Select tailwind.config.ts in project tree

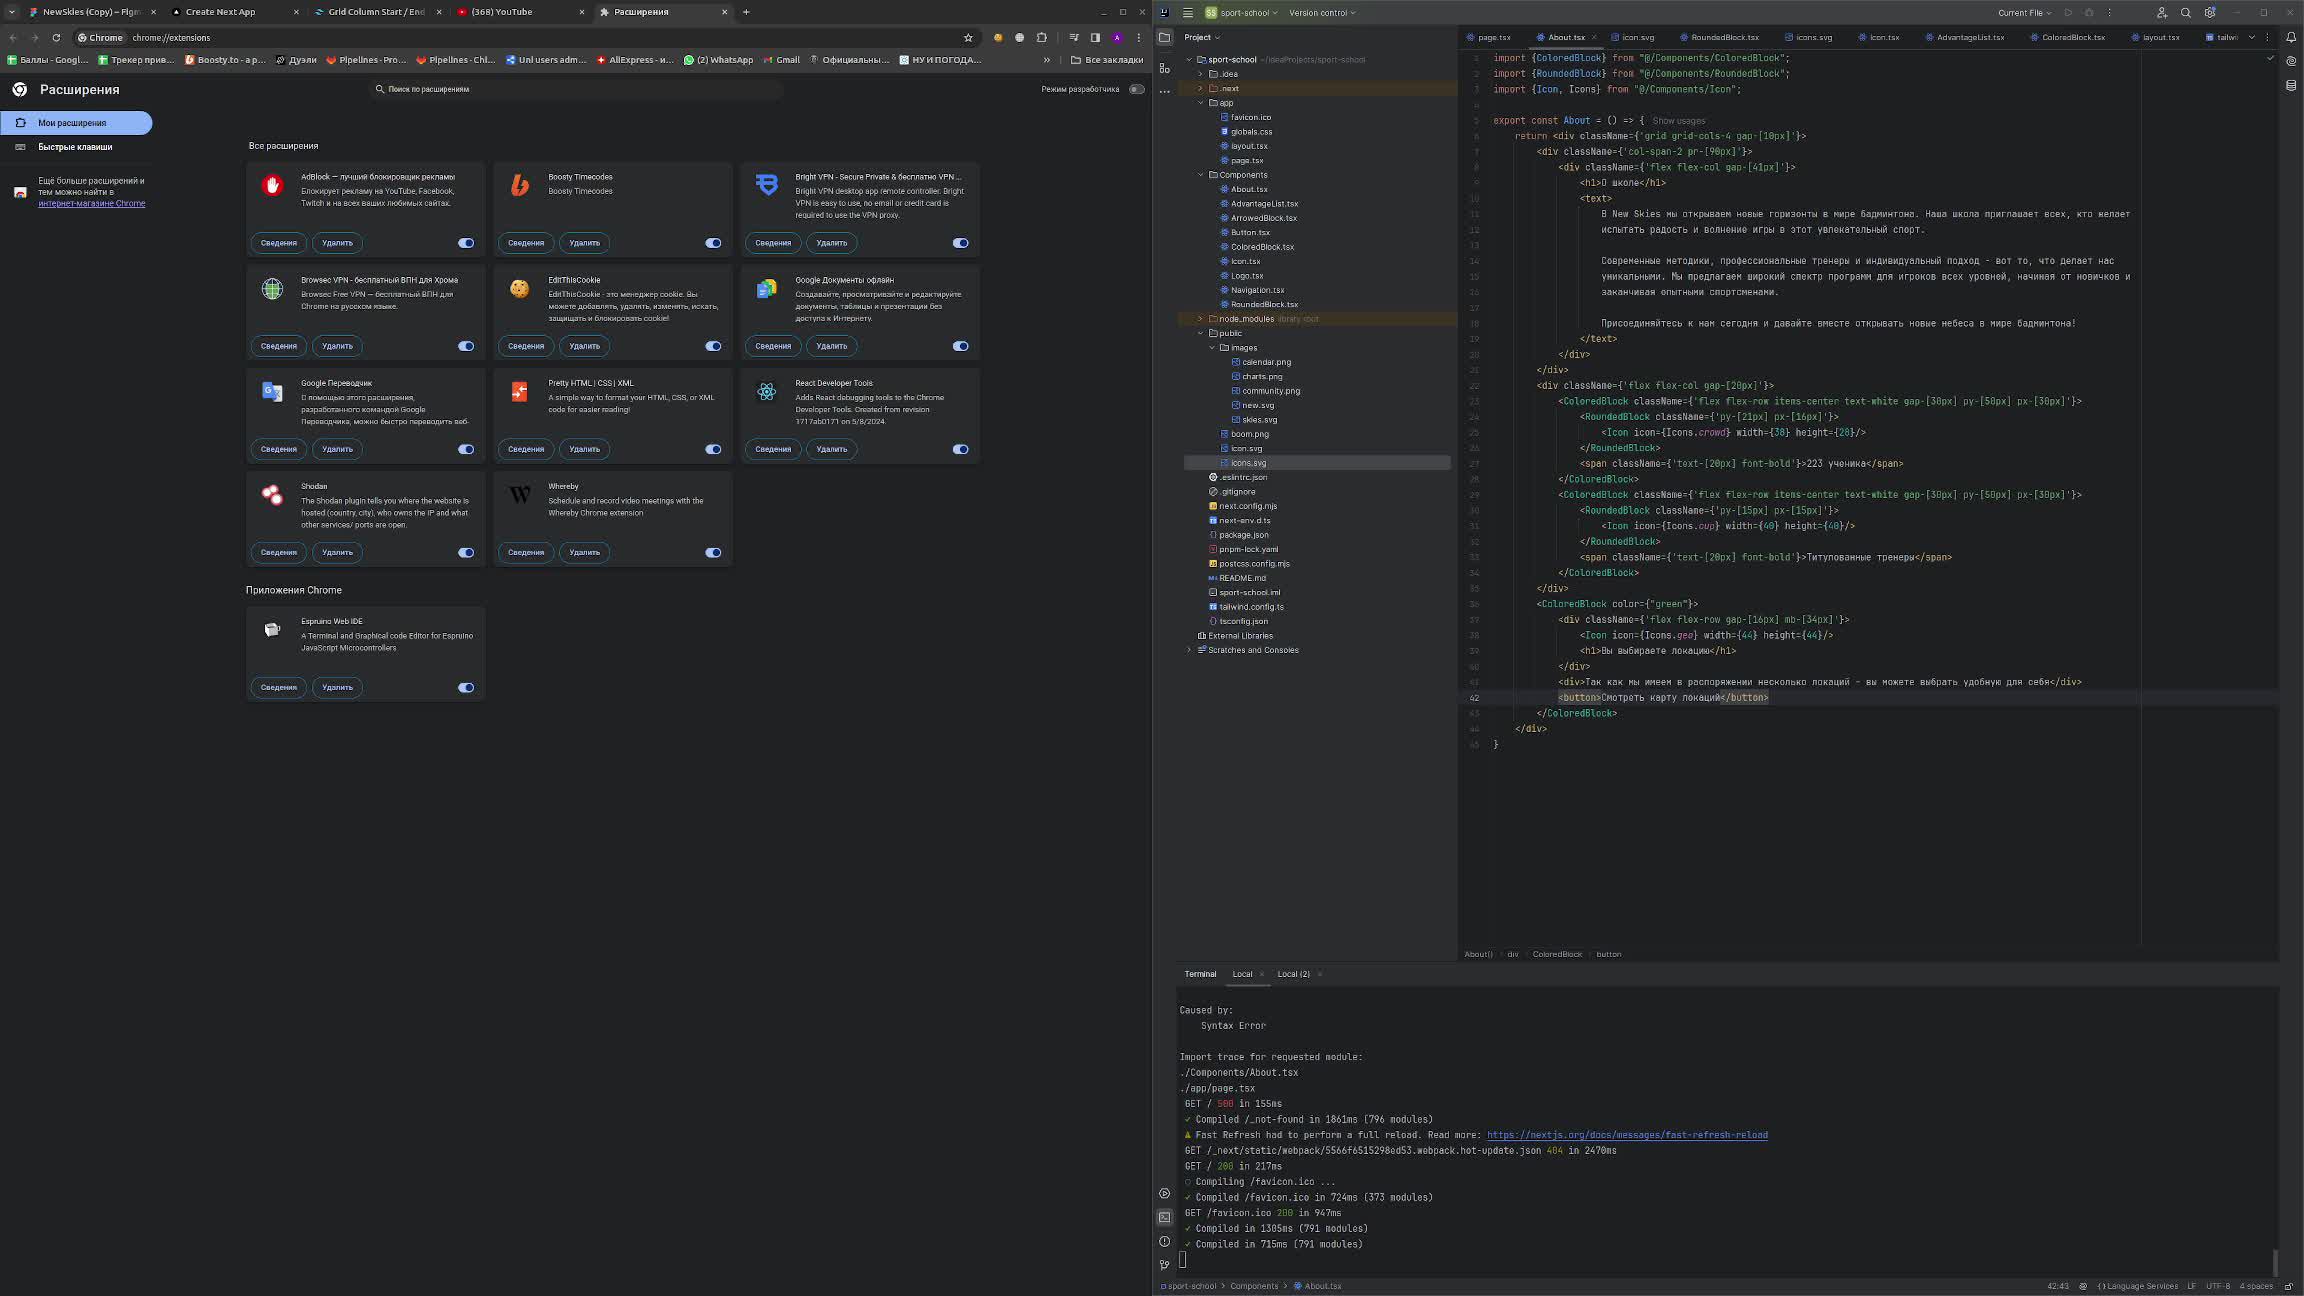tap(1251, 607)
